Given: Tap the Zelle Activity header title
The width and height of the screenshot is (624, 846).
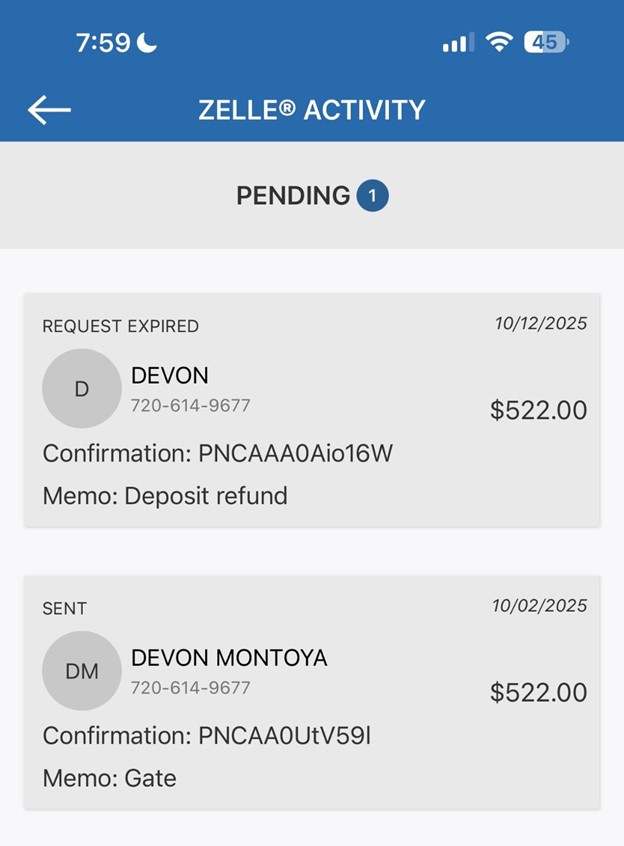Looking at the screenshot, I should pos(312,109).
